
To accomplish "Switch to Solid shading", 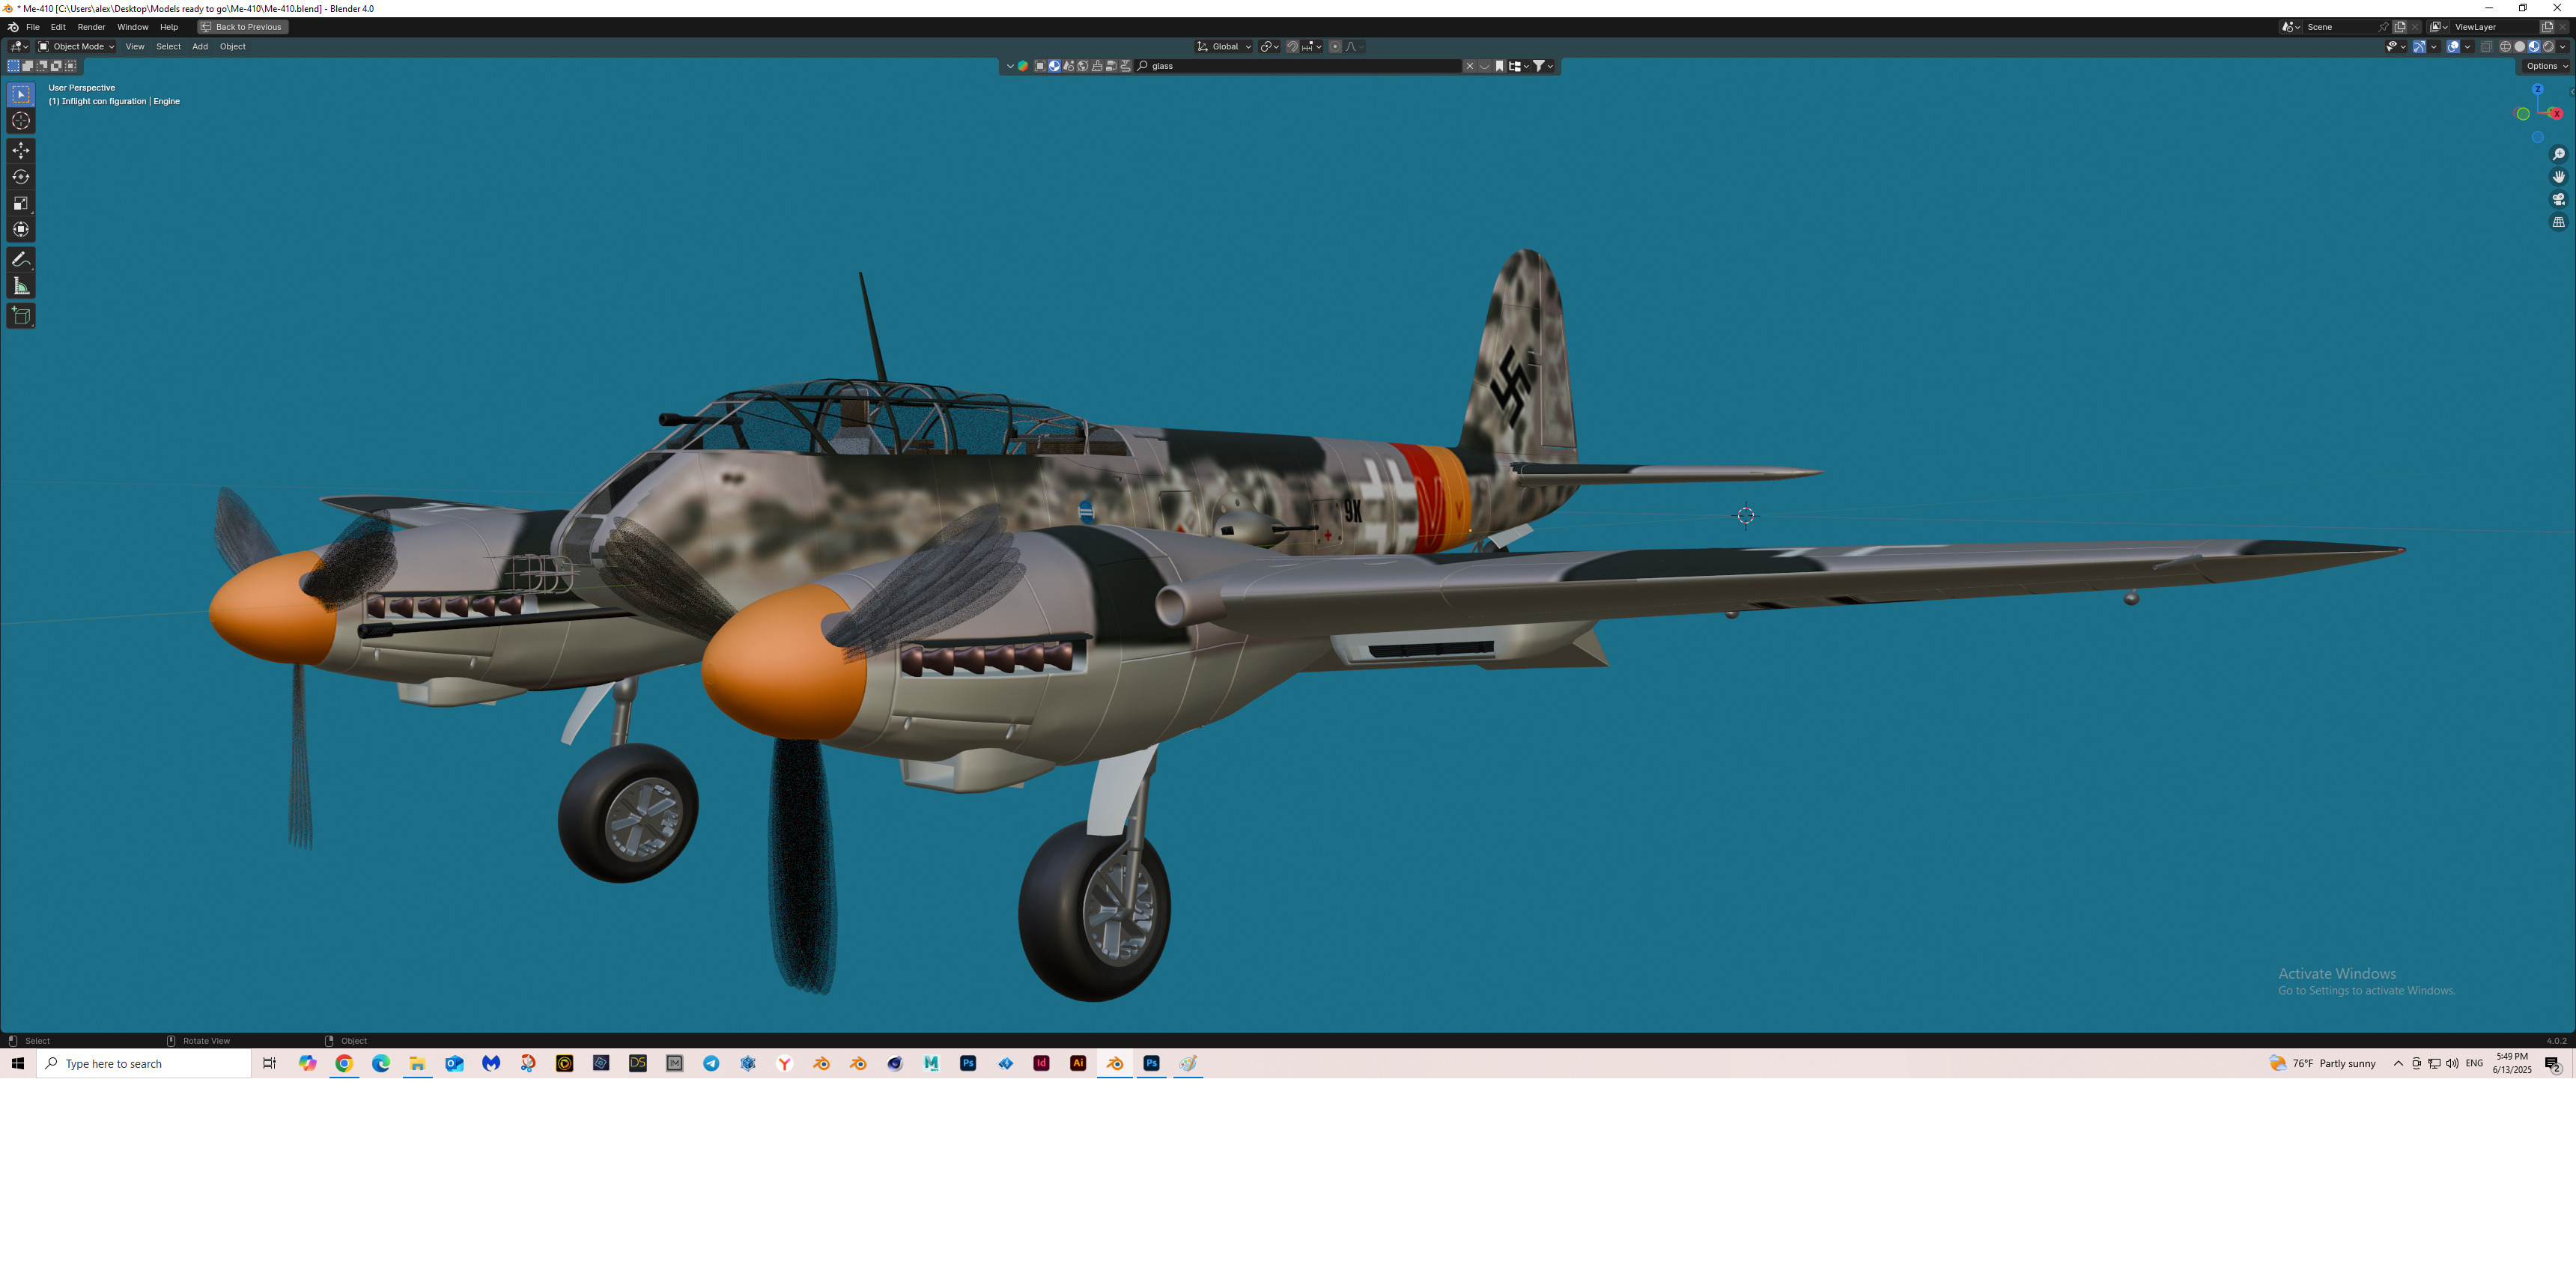I will [2520, 47].
